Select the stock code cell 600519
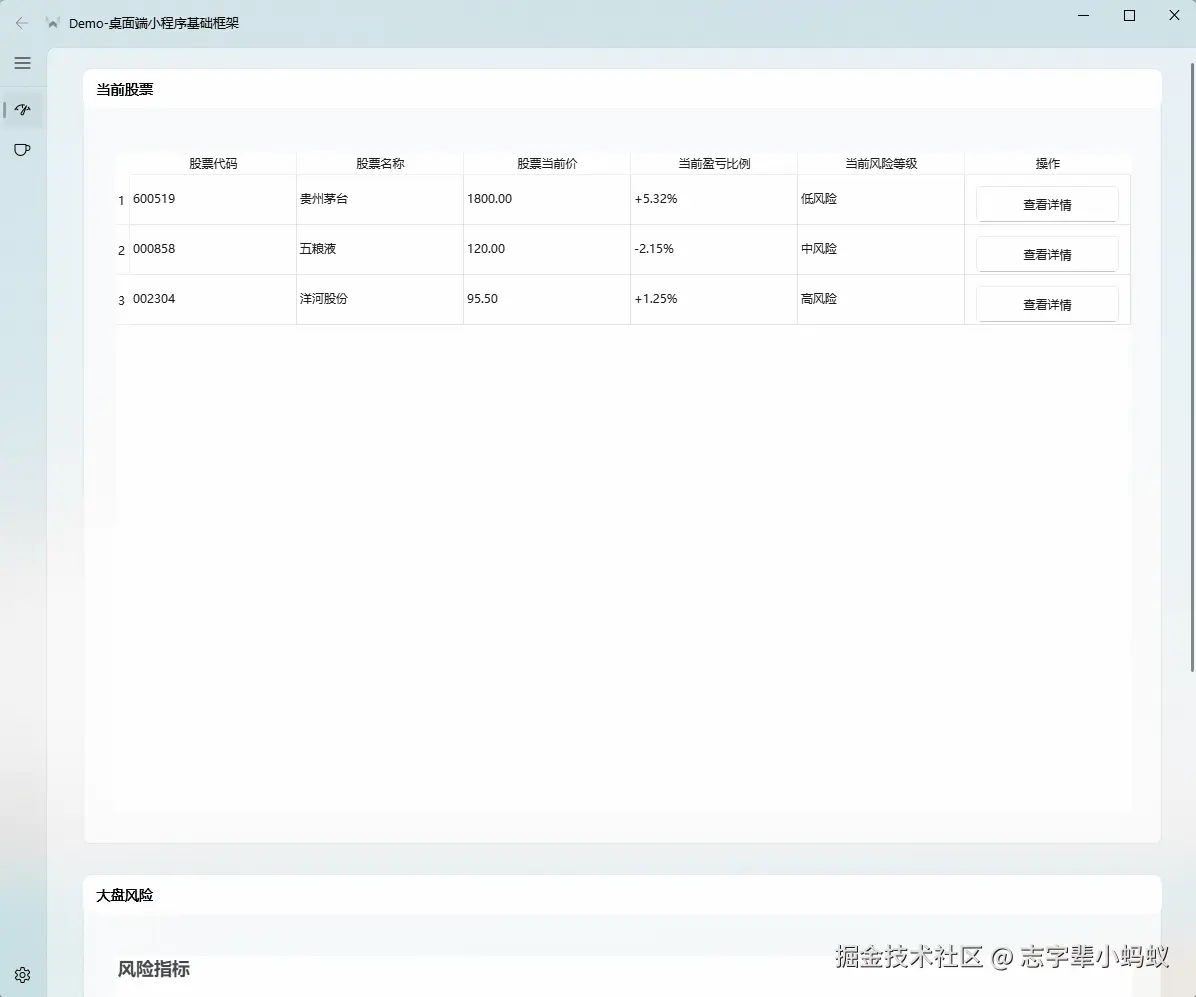This screenshot has width=1196, height=997. pos(154,198)
